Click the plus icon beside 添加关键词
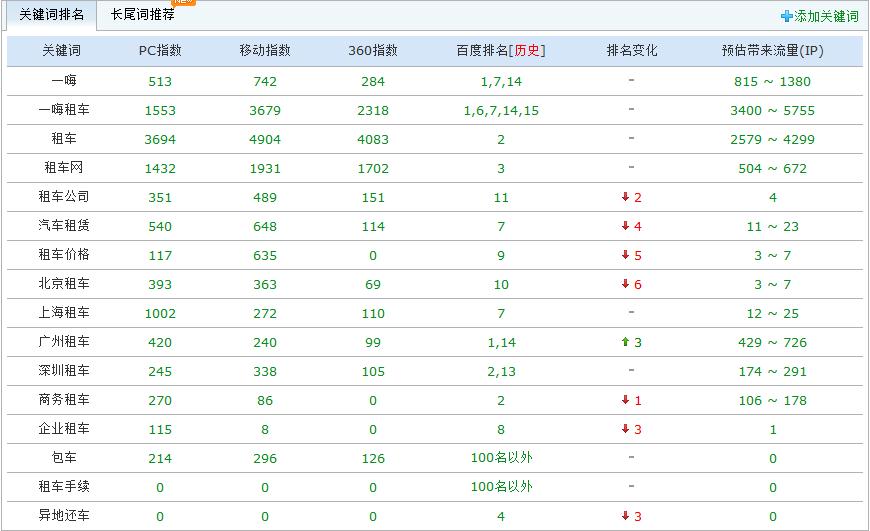The image size is (870, 531). pos(787,17)
